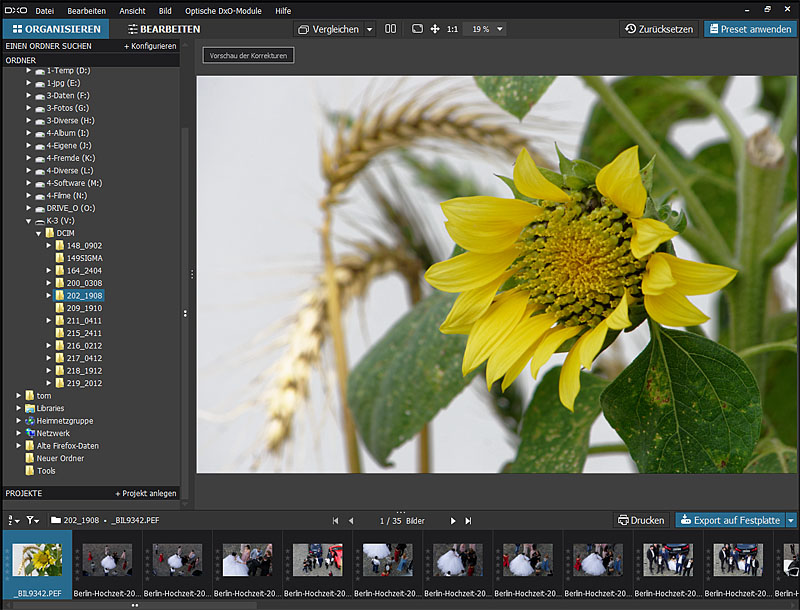Jump to the last image in filmstrip

point(468,521)
